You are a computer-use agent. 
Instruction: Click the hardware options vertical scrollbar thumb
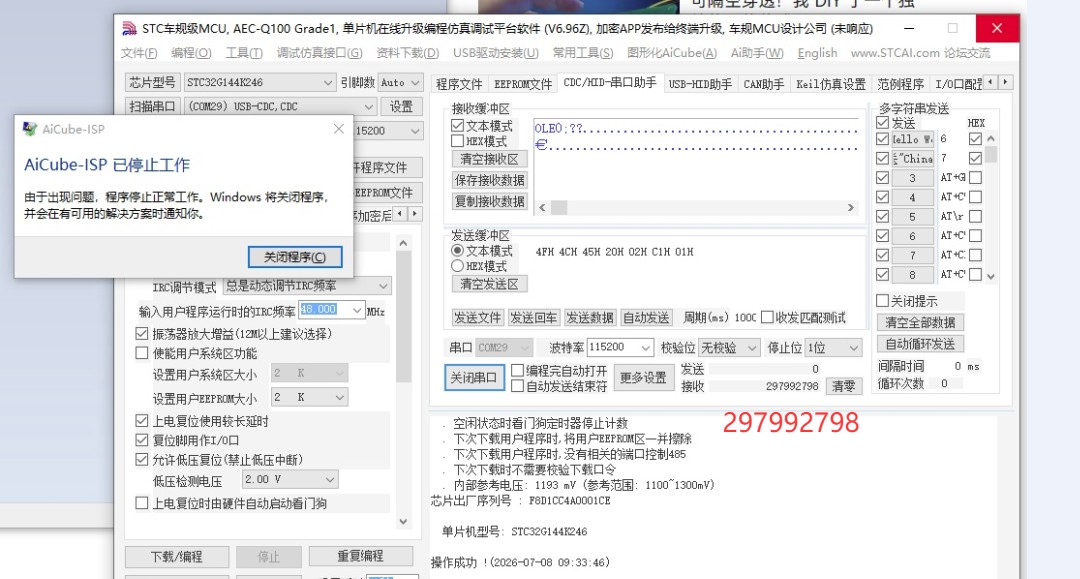[404, 317]
